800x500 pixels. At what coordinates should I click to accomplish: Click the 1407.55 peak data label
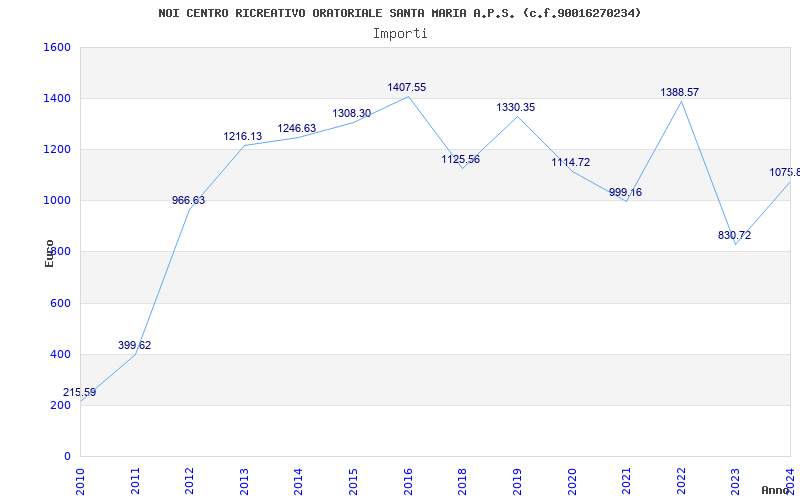[407, 87]
